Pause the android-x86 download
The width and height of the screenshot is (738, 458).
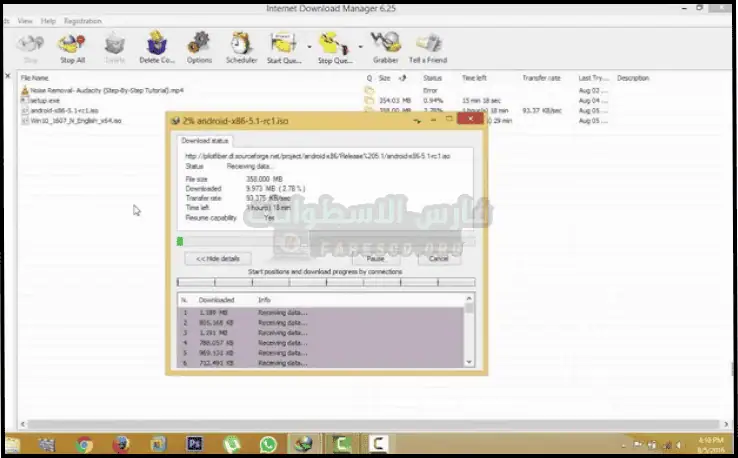point(375,258)
